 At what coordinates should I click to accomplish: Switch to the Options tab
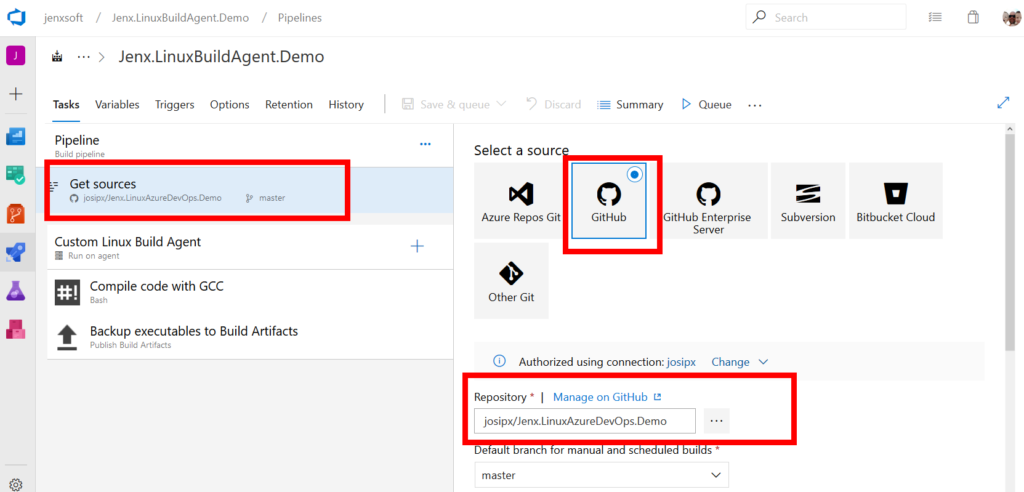coord(229,105)
